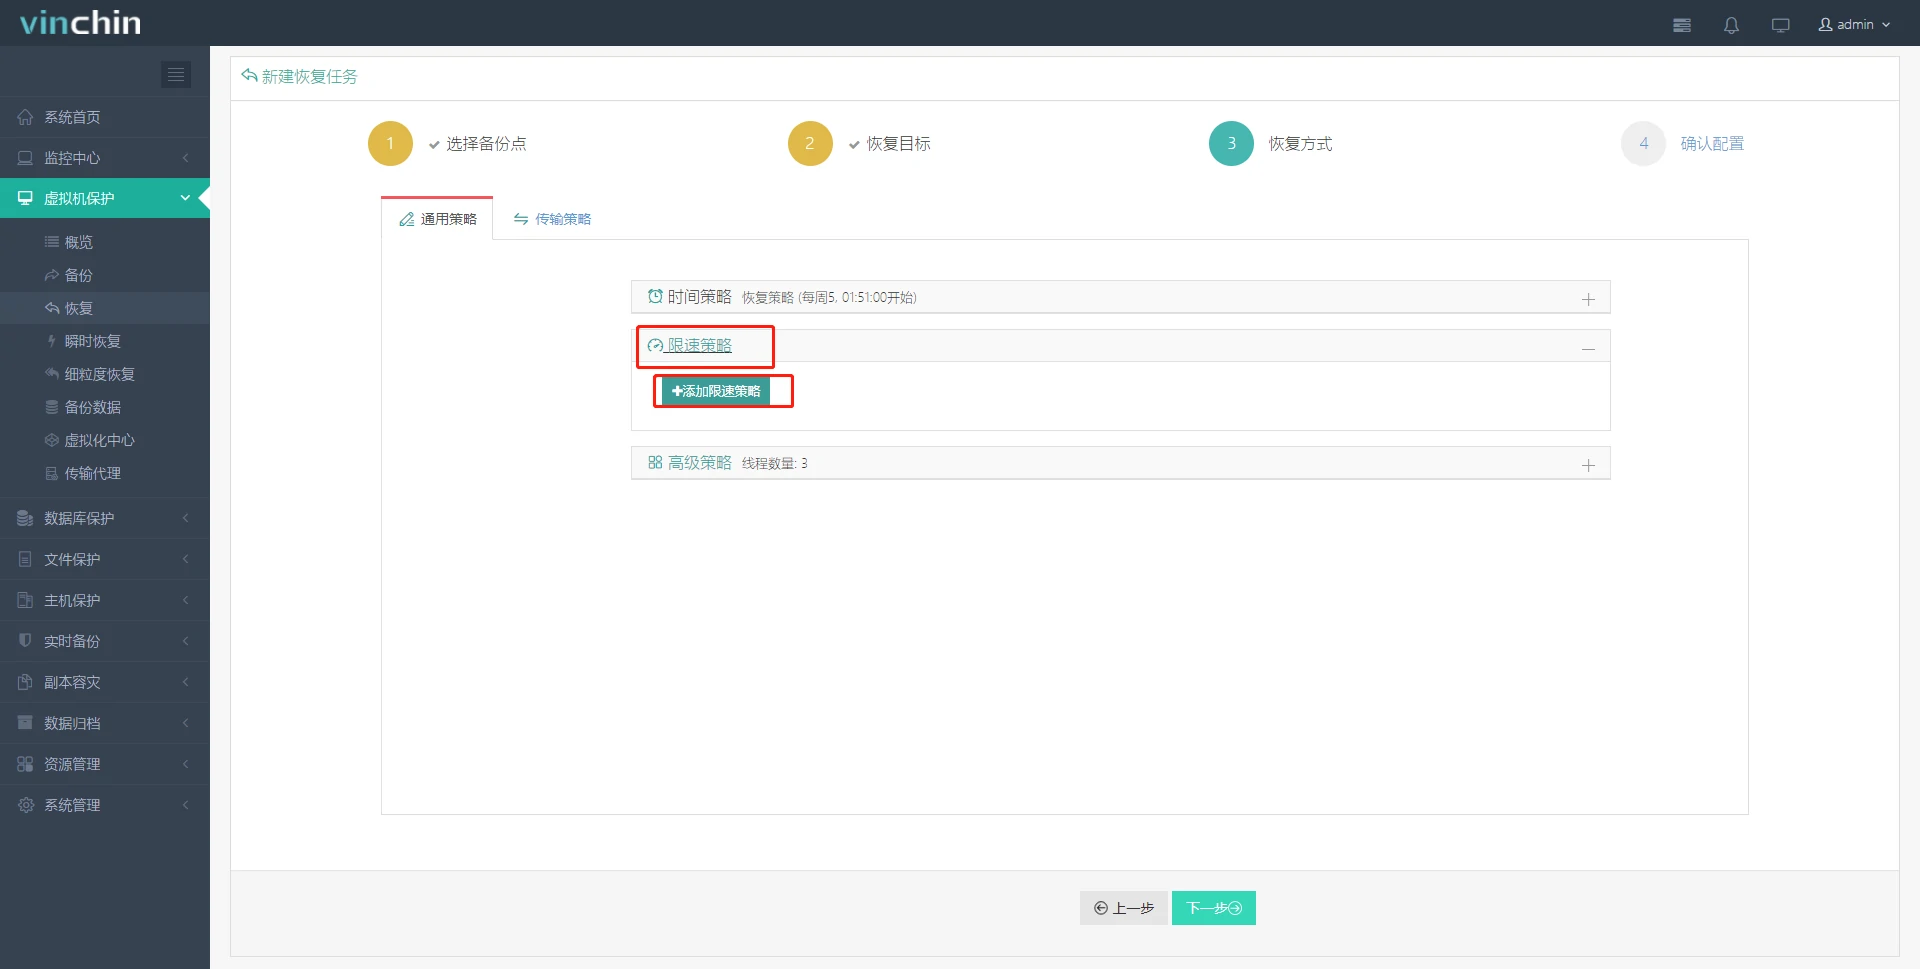The image size is (1920, 969).
Task: Click the 数据归档 archive icon
Action: pyautogui.click(x=25, y=723)
